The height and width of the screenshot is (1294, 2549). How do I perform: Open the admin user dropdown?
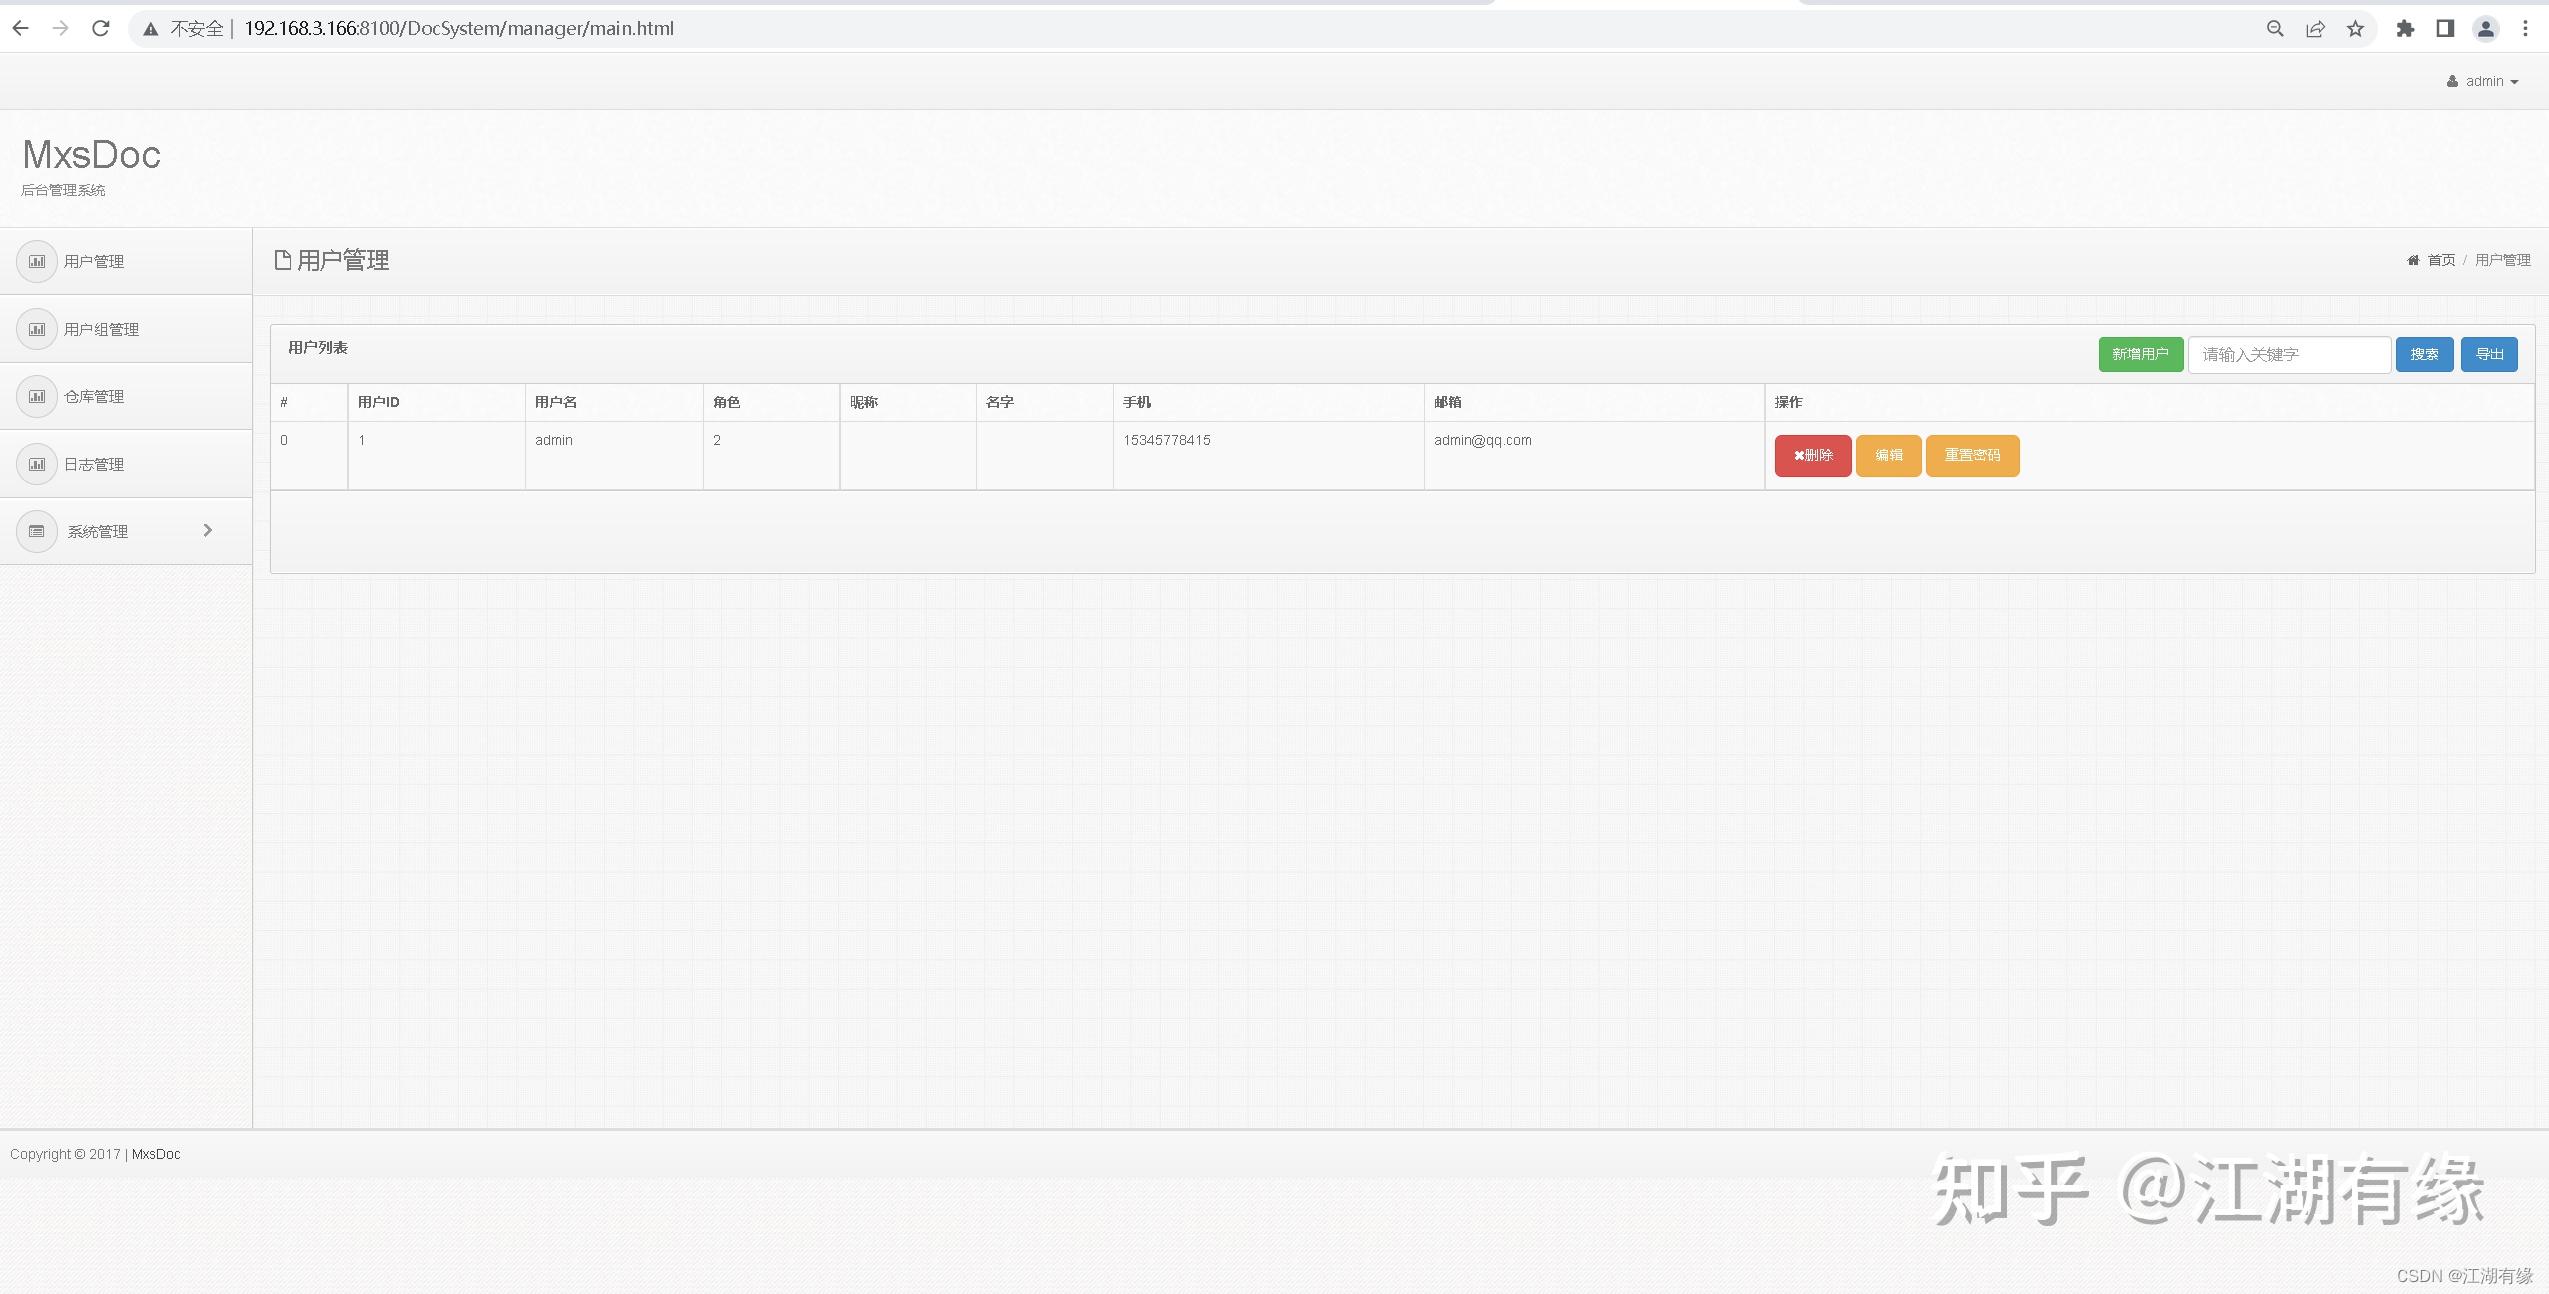(2483, 82)
